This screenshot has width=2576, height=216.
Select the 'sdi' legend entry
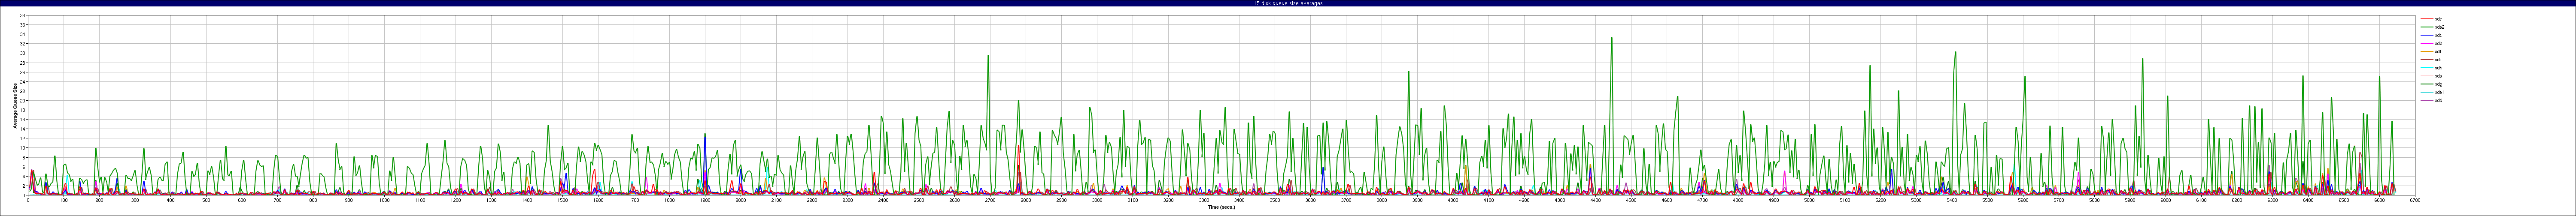coord(2439,60)
